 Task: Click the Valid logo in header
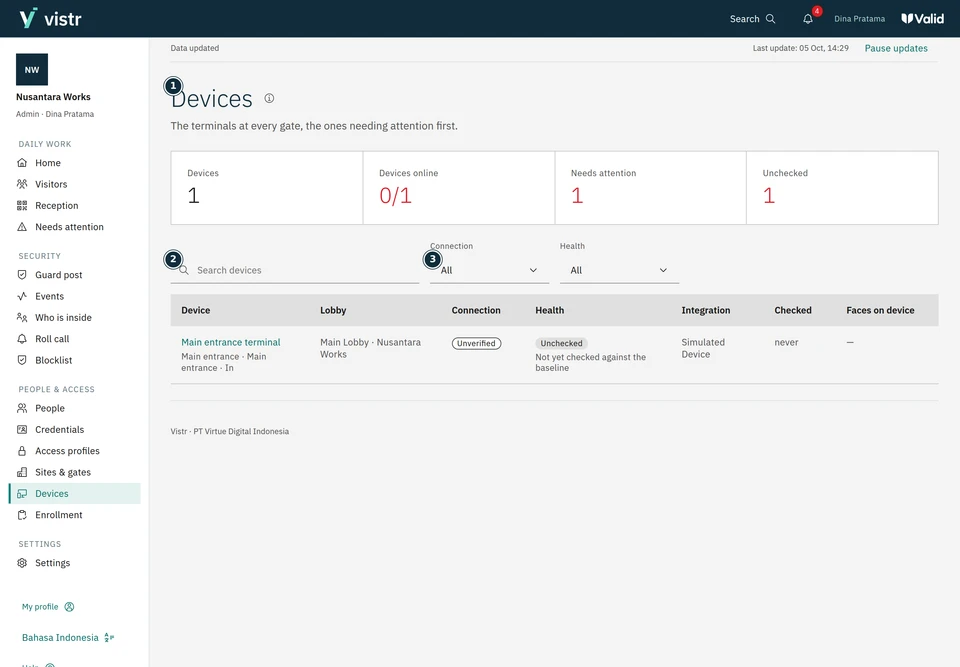[922, 19]
